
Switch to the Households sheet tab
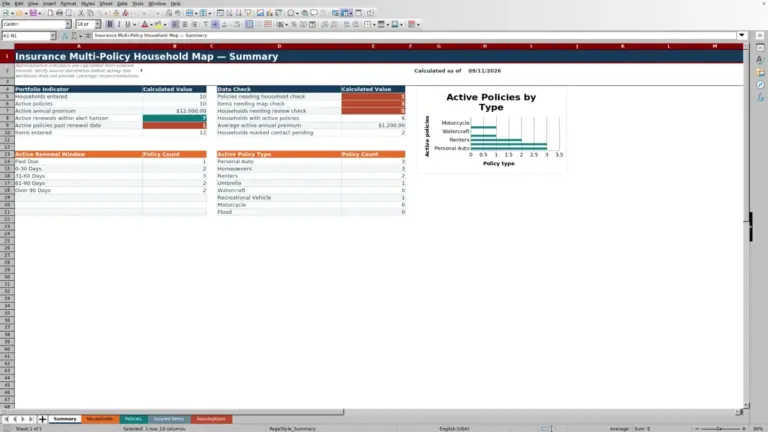[x=100, y=419]
